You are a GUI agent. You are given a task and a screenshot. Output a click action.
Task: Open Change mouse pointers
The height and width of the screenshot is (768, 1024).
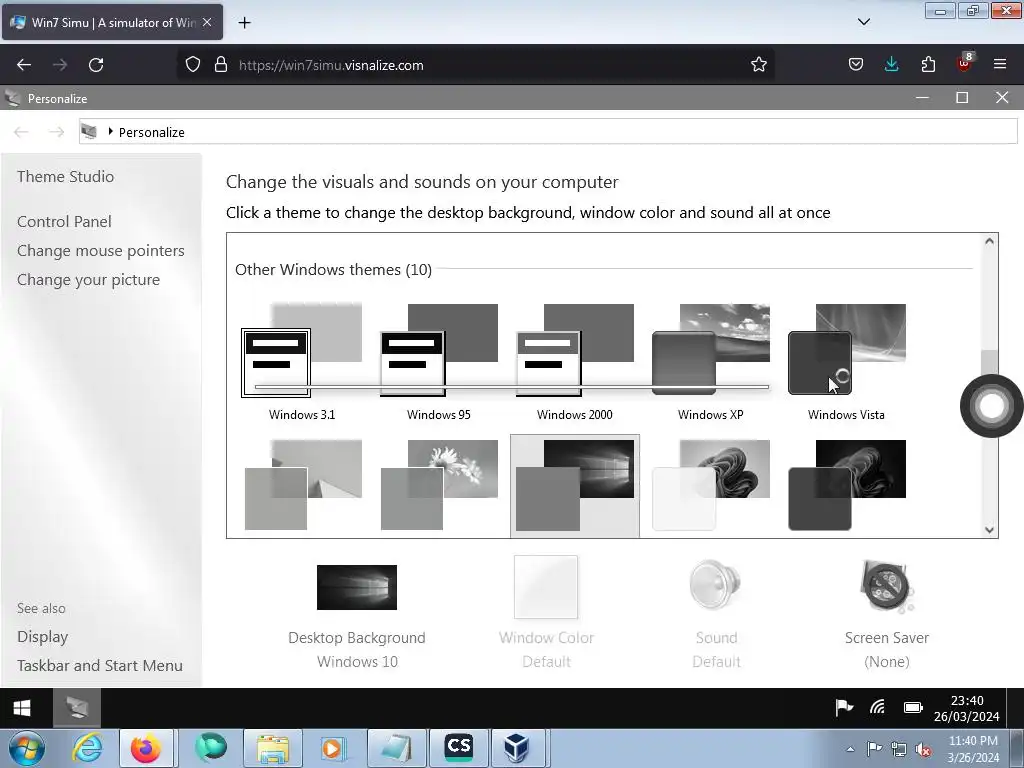click(x=101, y=251)
